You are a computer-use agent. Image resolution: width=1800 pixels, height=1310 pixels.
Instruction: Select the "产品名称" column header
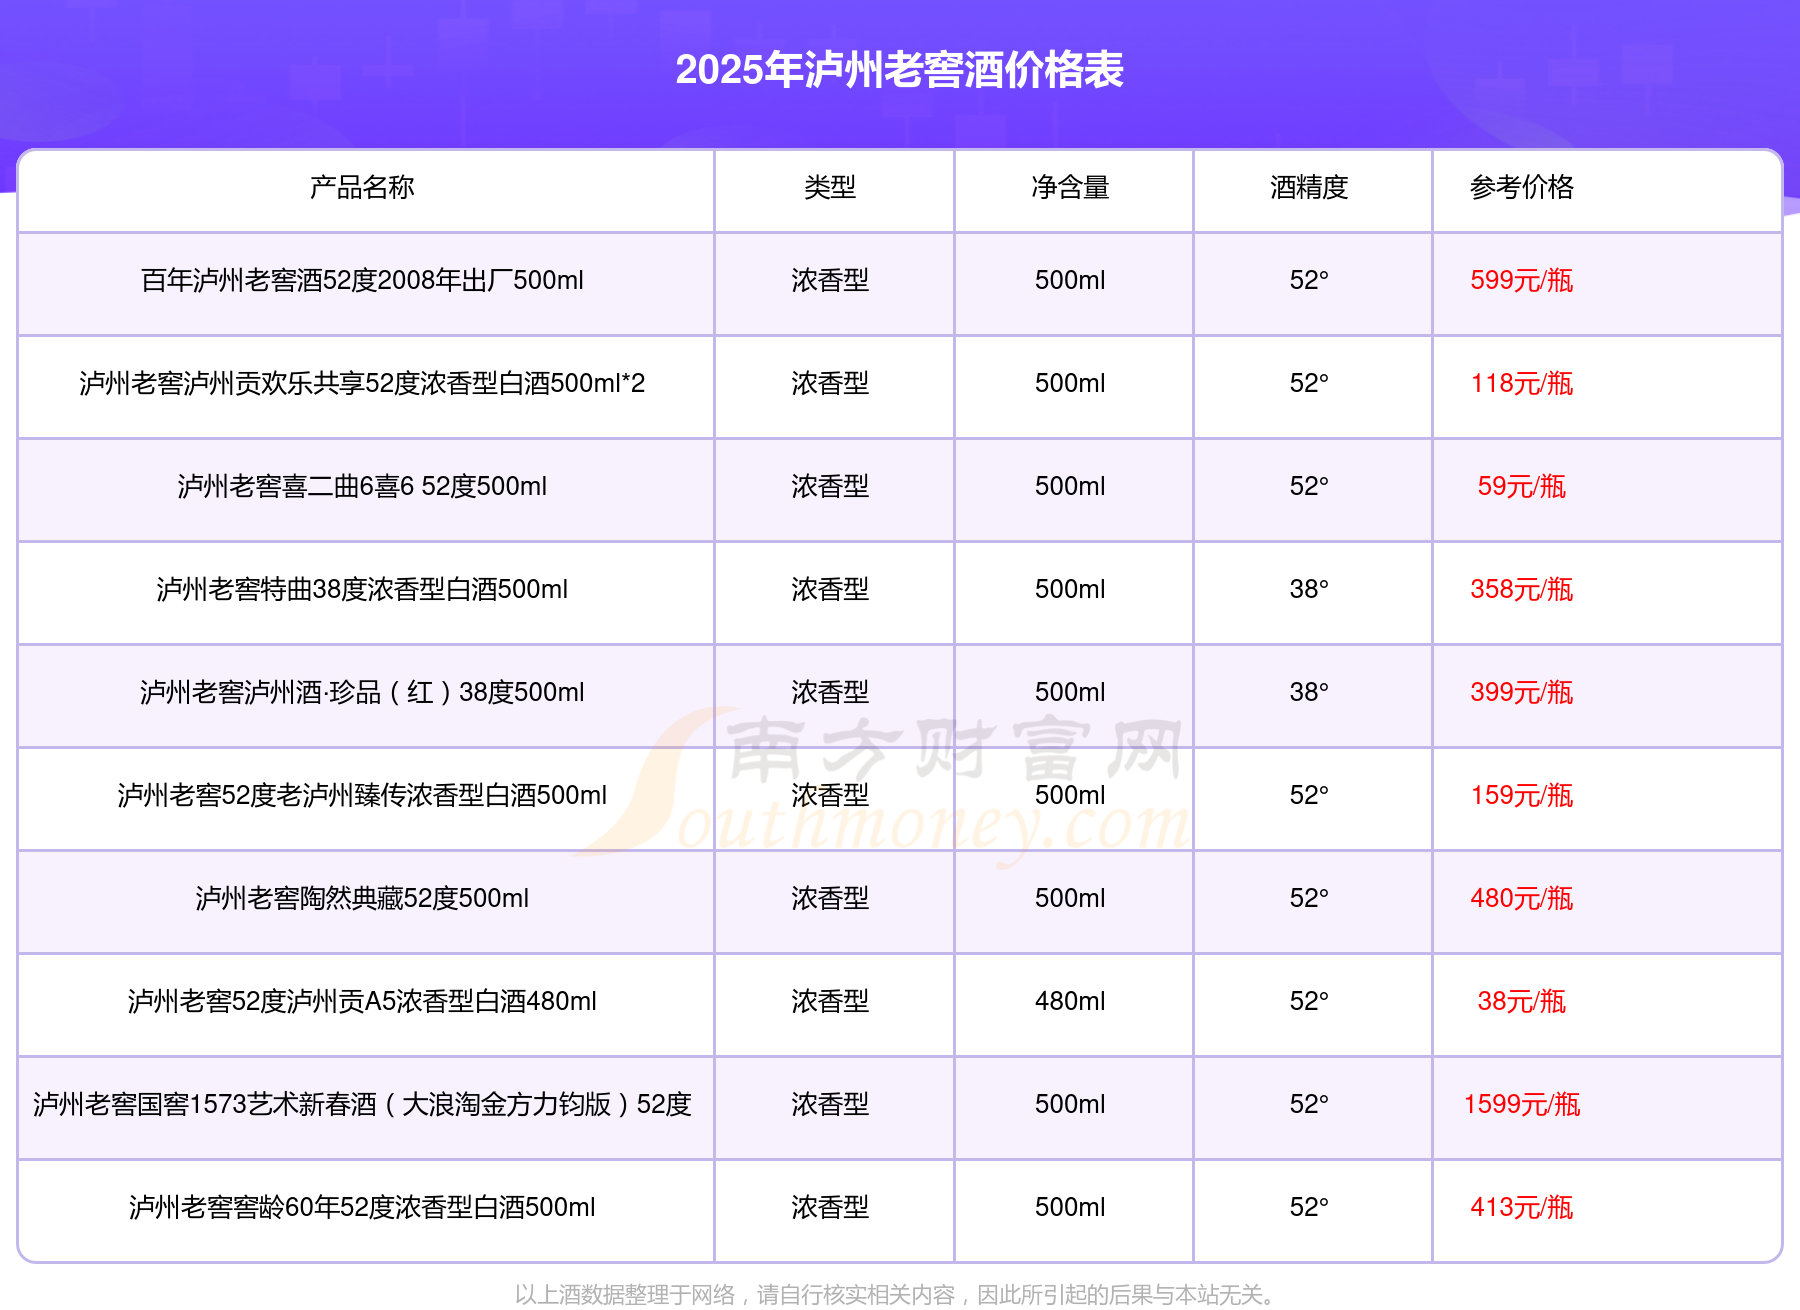click(362, 187)
